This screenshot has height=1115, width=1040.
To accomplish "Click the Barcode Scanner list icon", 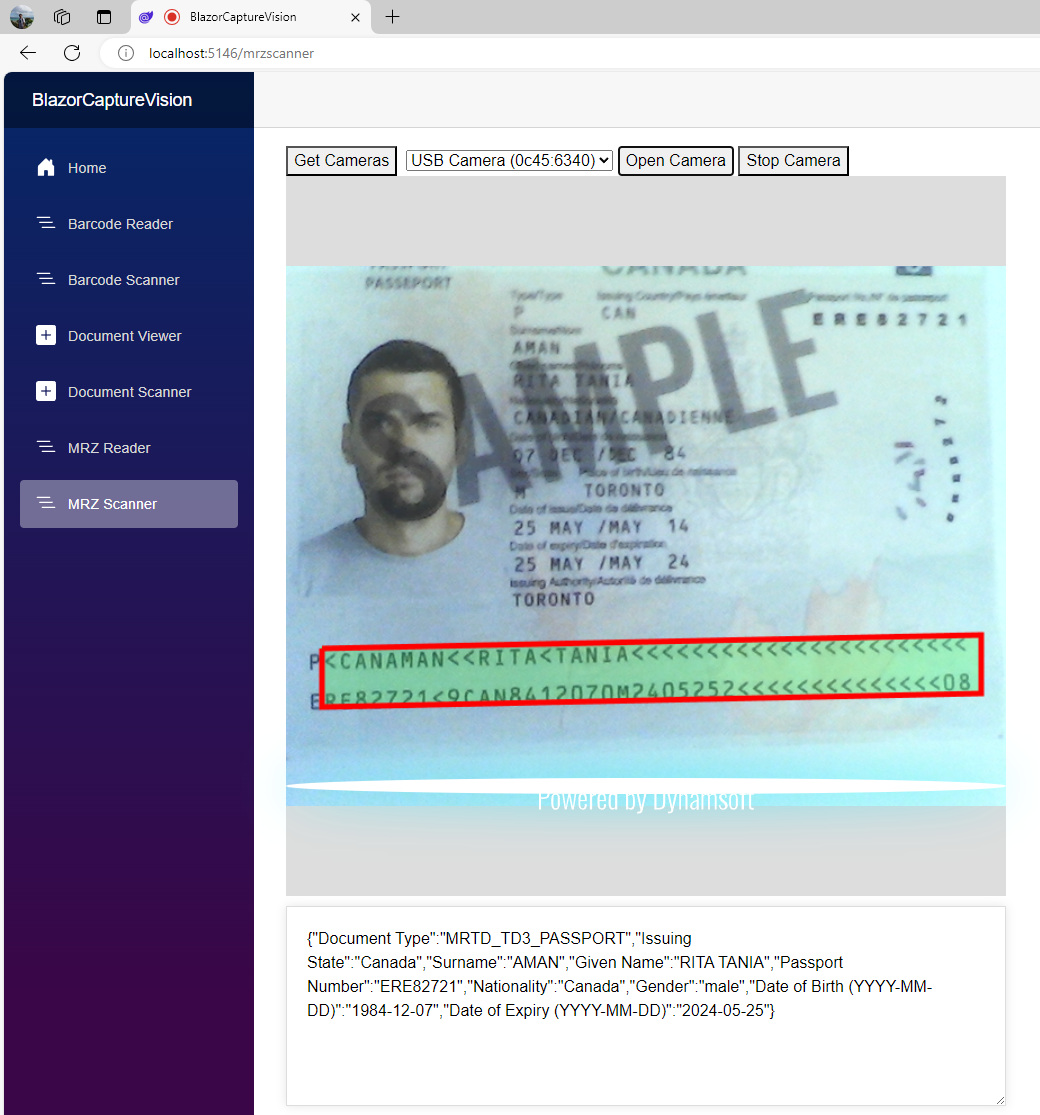I will point(46,280).
